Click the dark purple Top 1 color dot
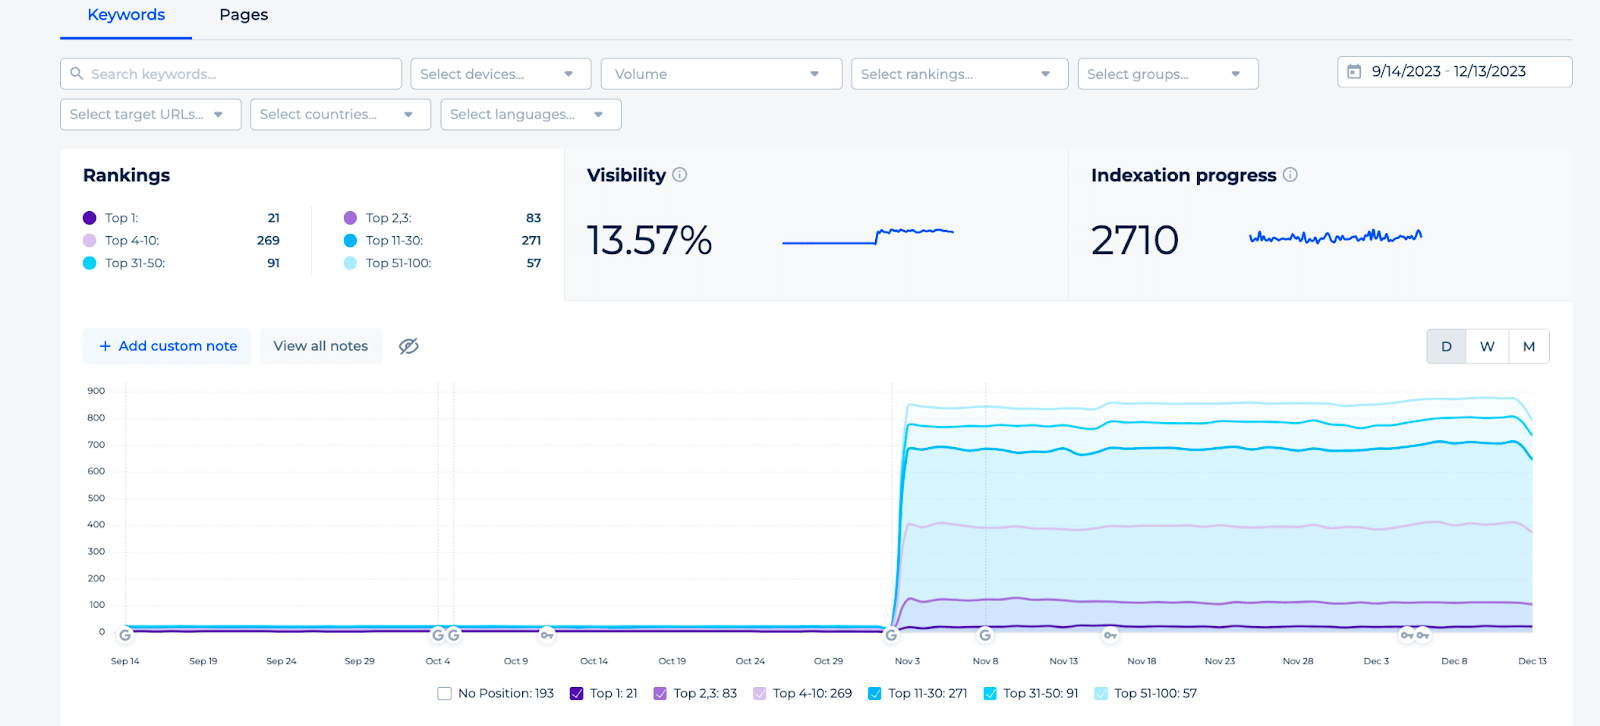The image size is (1600, 726). pos(89,218)
